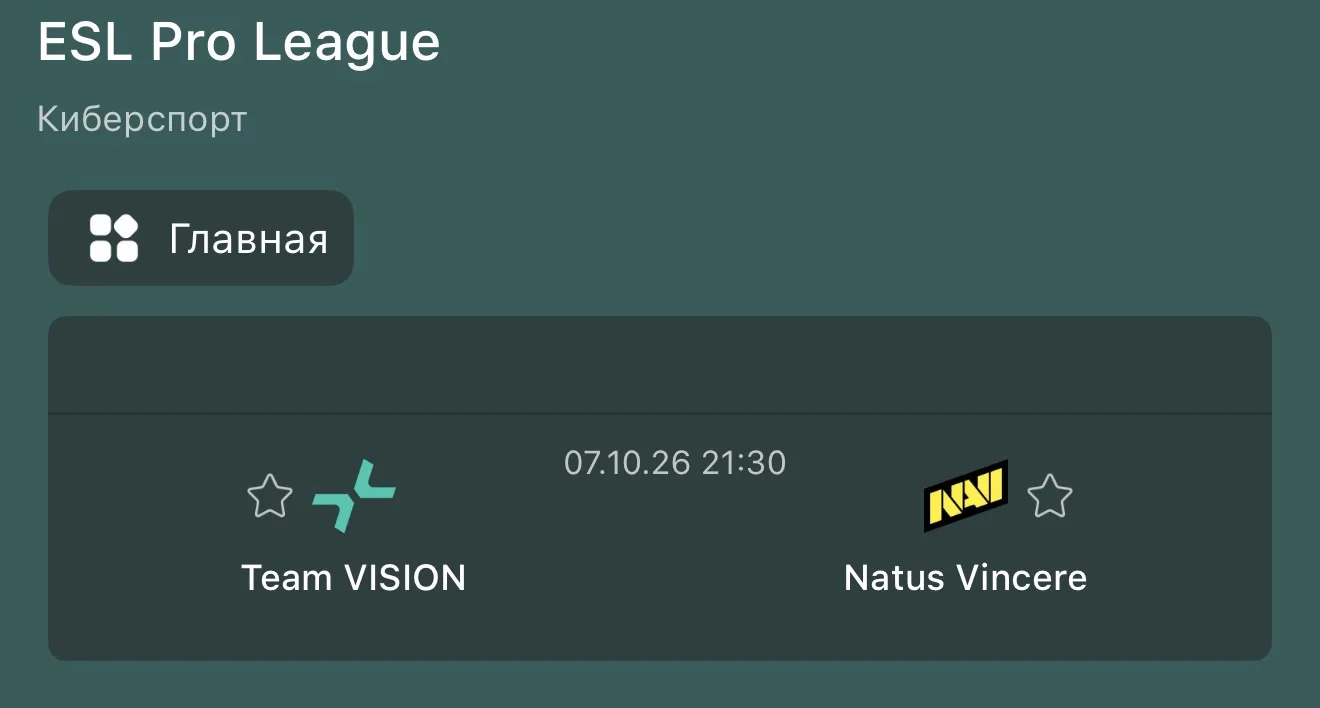Open the ESL Pro League heading
The image size is (1320, 708).
tap(239, 43)
